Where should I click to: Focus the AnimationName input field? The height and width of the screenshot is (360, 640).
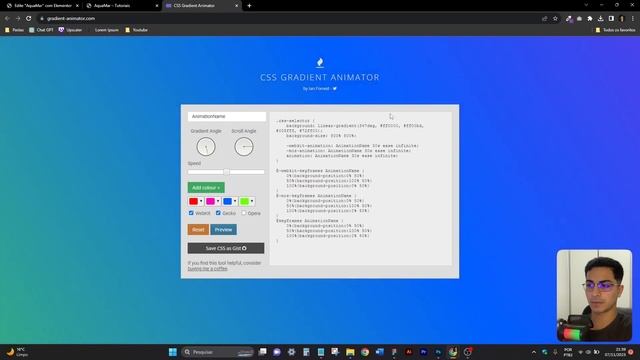coord(227,116)
